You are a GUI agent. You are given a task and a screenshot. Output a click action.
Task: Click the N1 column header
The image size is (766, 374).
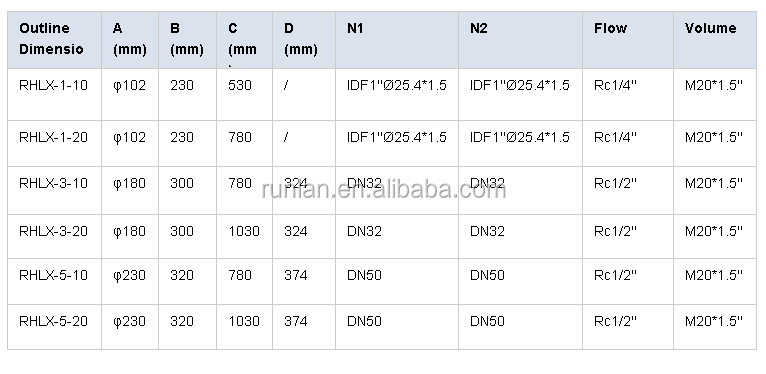[x=397, y=40]
